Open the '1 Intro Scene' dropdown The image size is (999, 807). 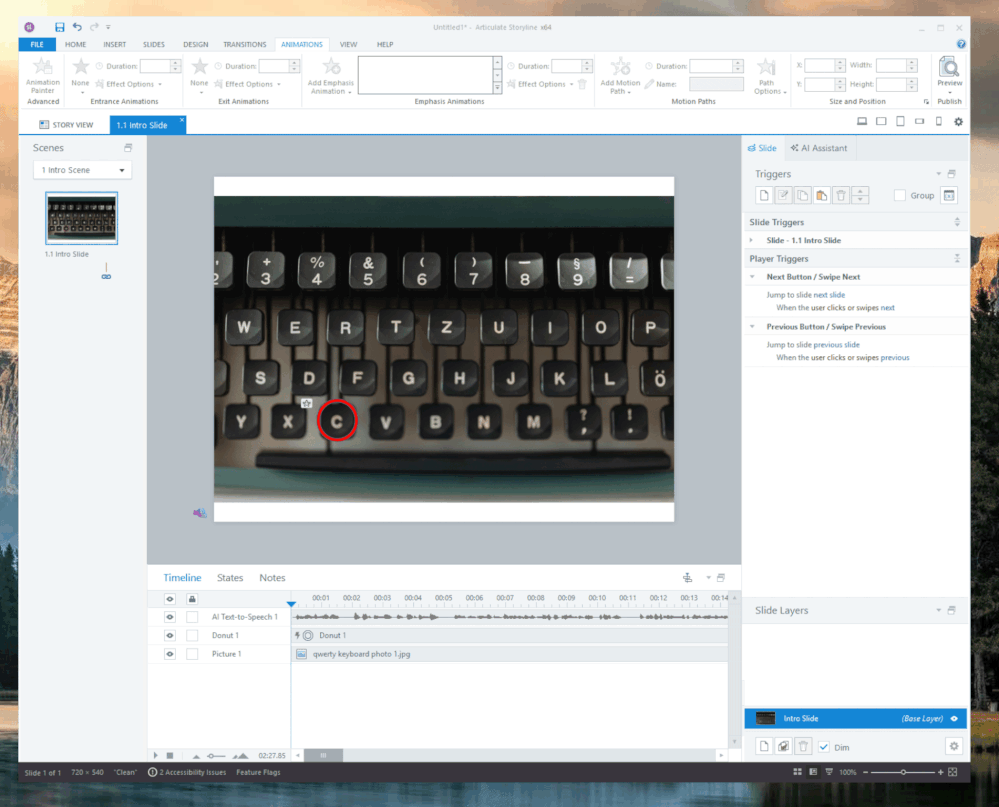pyautogui.click(x=82, y=170)
